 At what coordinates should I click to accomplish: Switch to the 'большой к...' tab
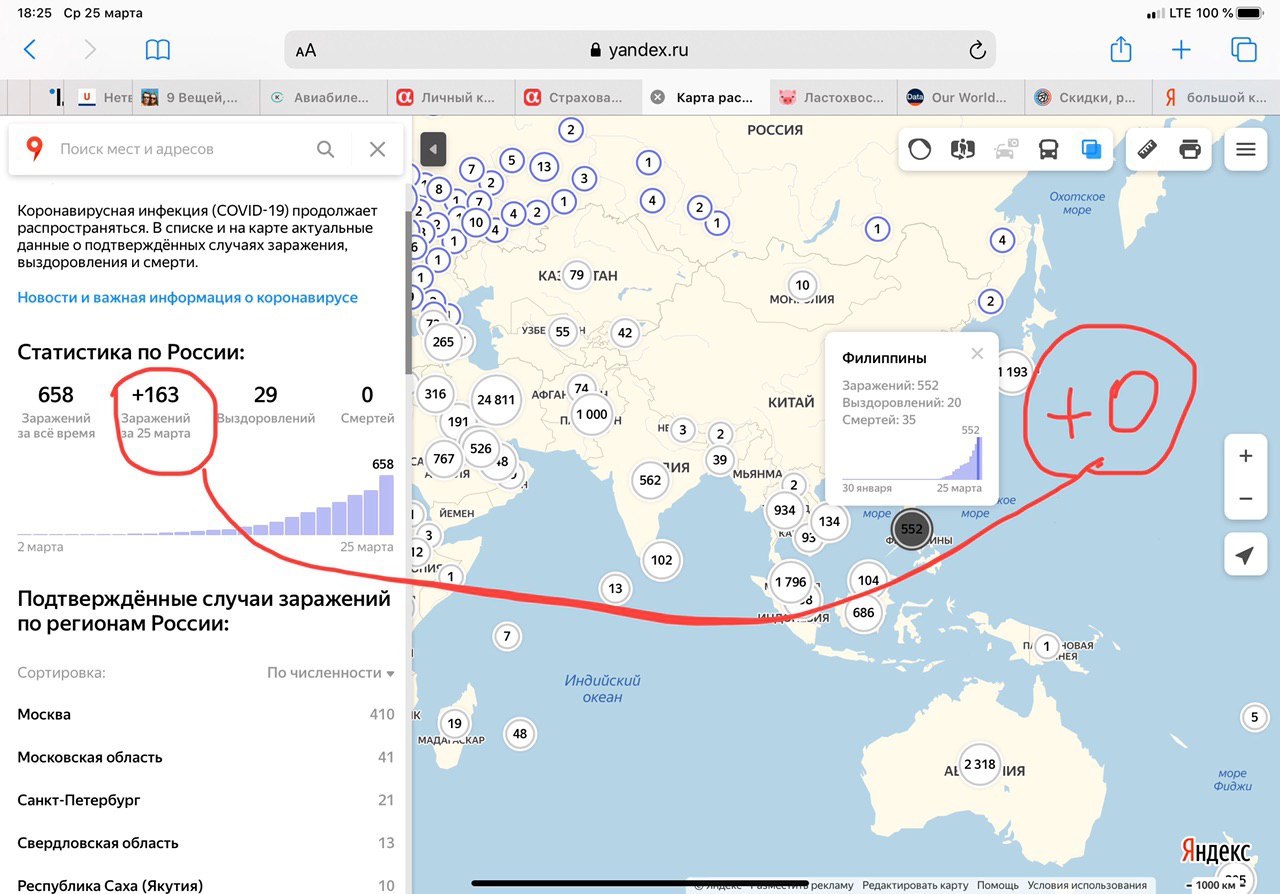click(x=1215, y=97)
